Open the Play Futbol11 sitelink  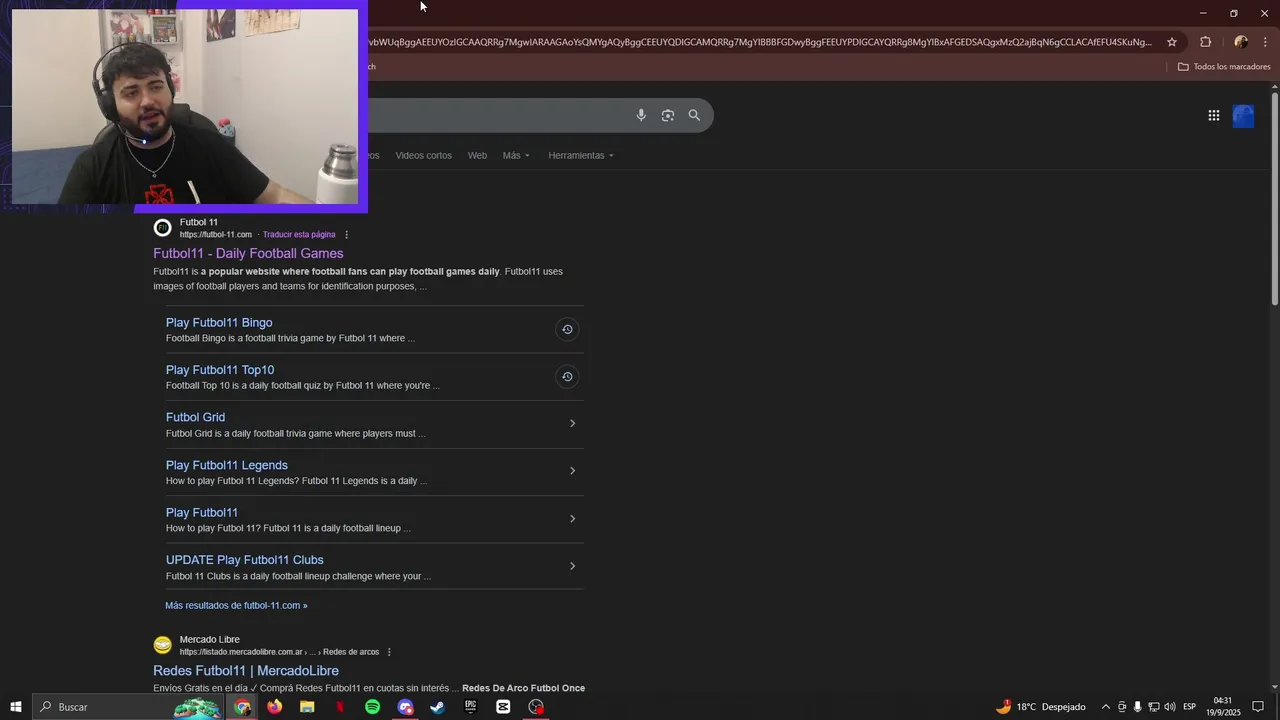[202, 513]
